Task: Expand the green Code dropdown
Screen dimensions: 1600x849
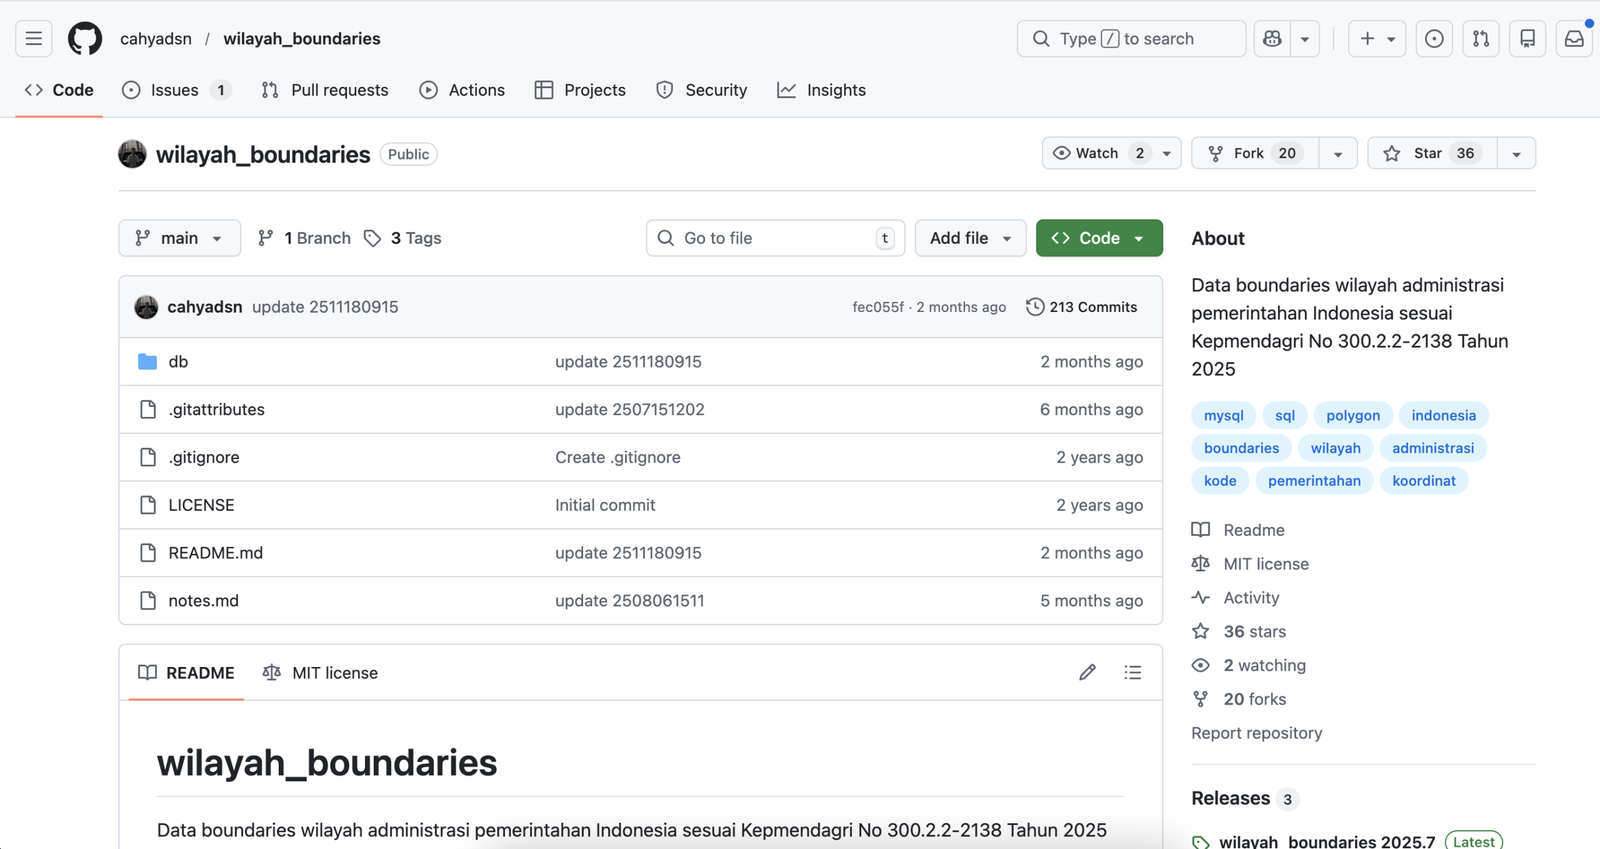Action: [1098, 238]
